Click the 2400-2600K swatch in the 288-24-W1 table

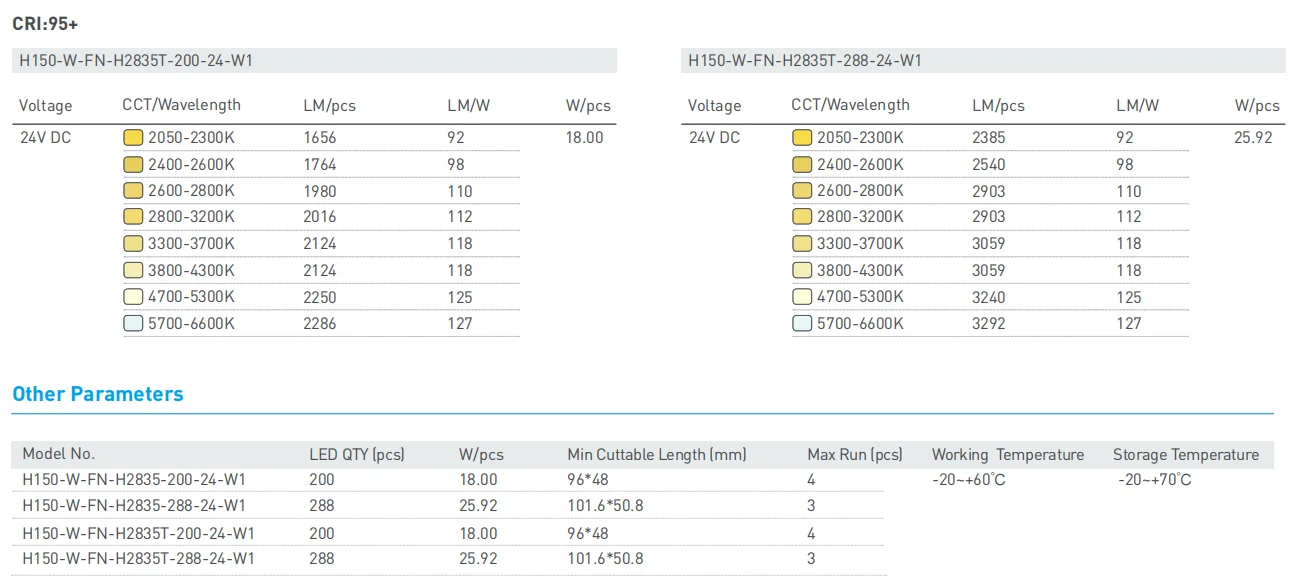pyautogui.click(x=801, y=165)
